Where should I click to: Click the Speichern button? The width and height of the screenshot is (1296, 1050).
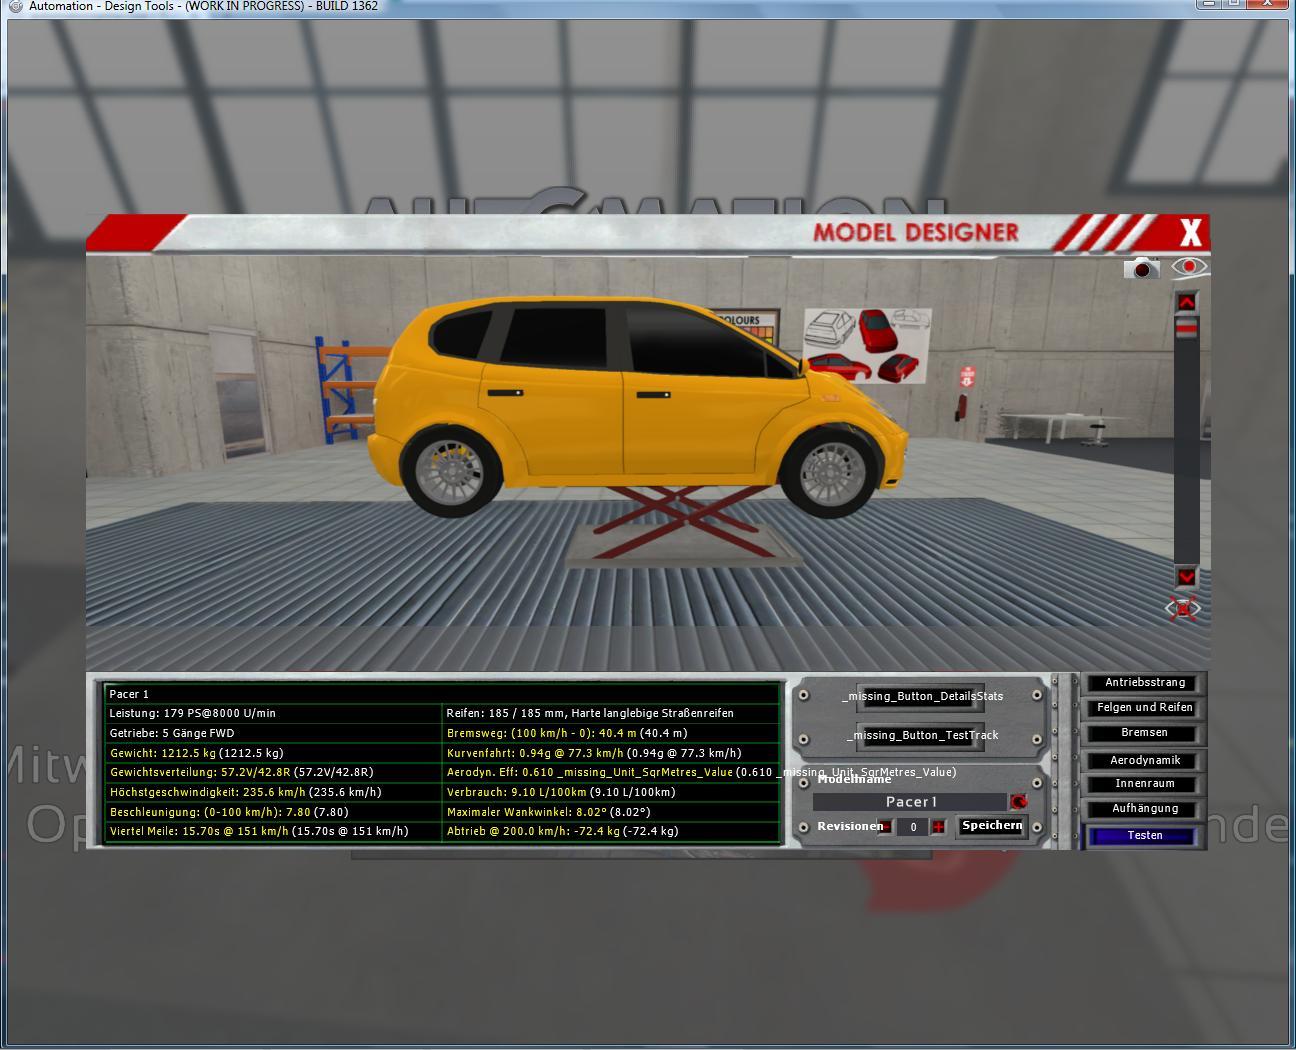click(x=991, y=826)
